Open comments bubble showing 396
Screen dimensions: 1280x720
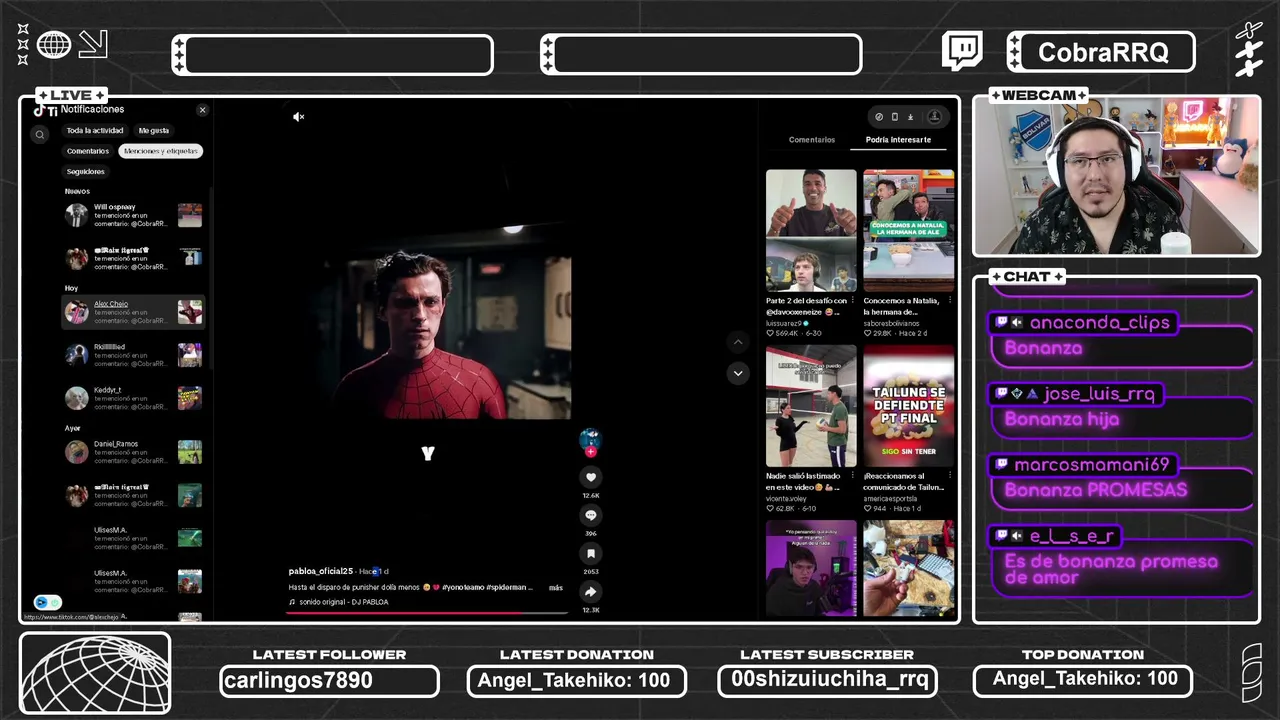point(591,515)
